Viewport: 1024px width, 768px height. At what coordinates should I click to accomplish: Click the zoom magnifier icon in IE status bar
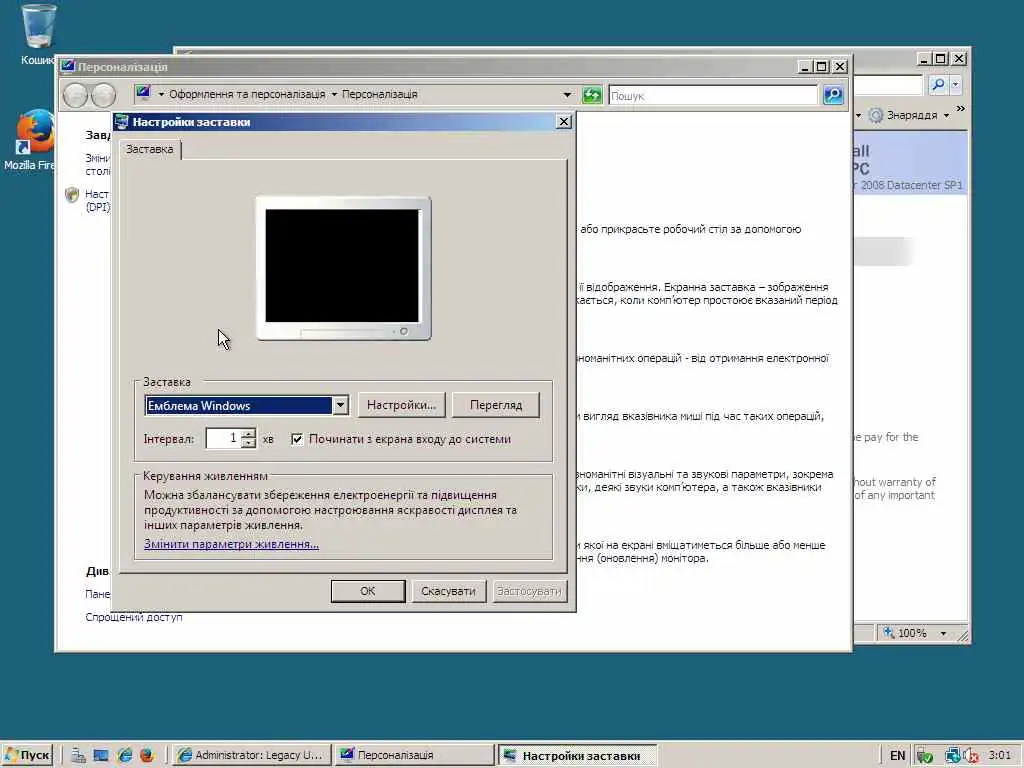pyautogui.click(x=888, y=632)
